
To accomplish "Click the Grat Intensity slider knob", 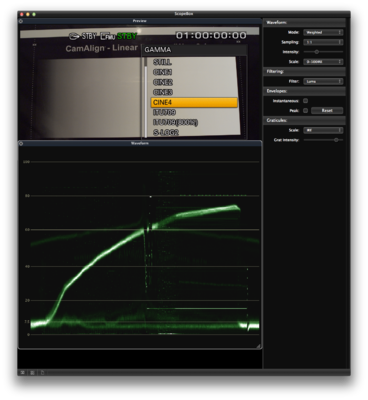I will 336,140.
